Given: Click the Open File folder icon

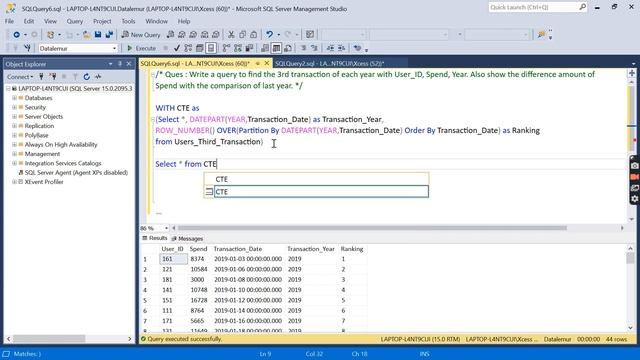Looking at the screenshot, I should [87, 35].
